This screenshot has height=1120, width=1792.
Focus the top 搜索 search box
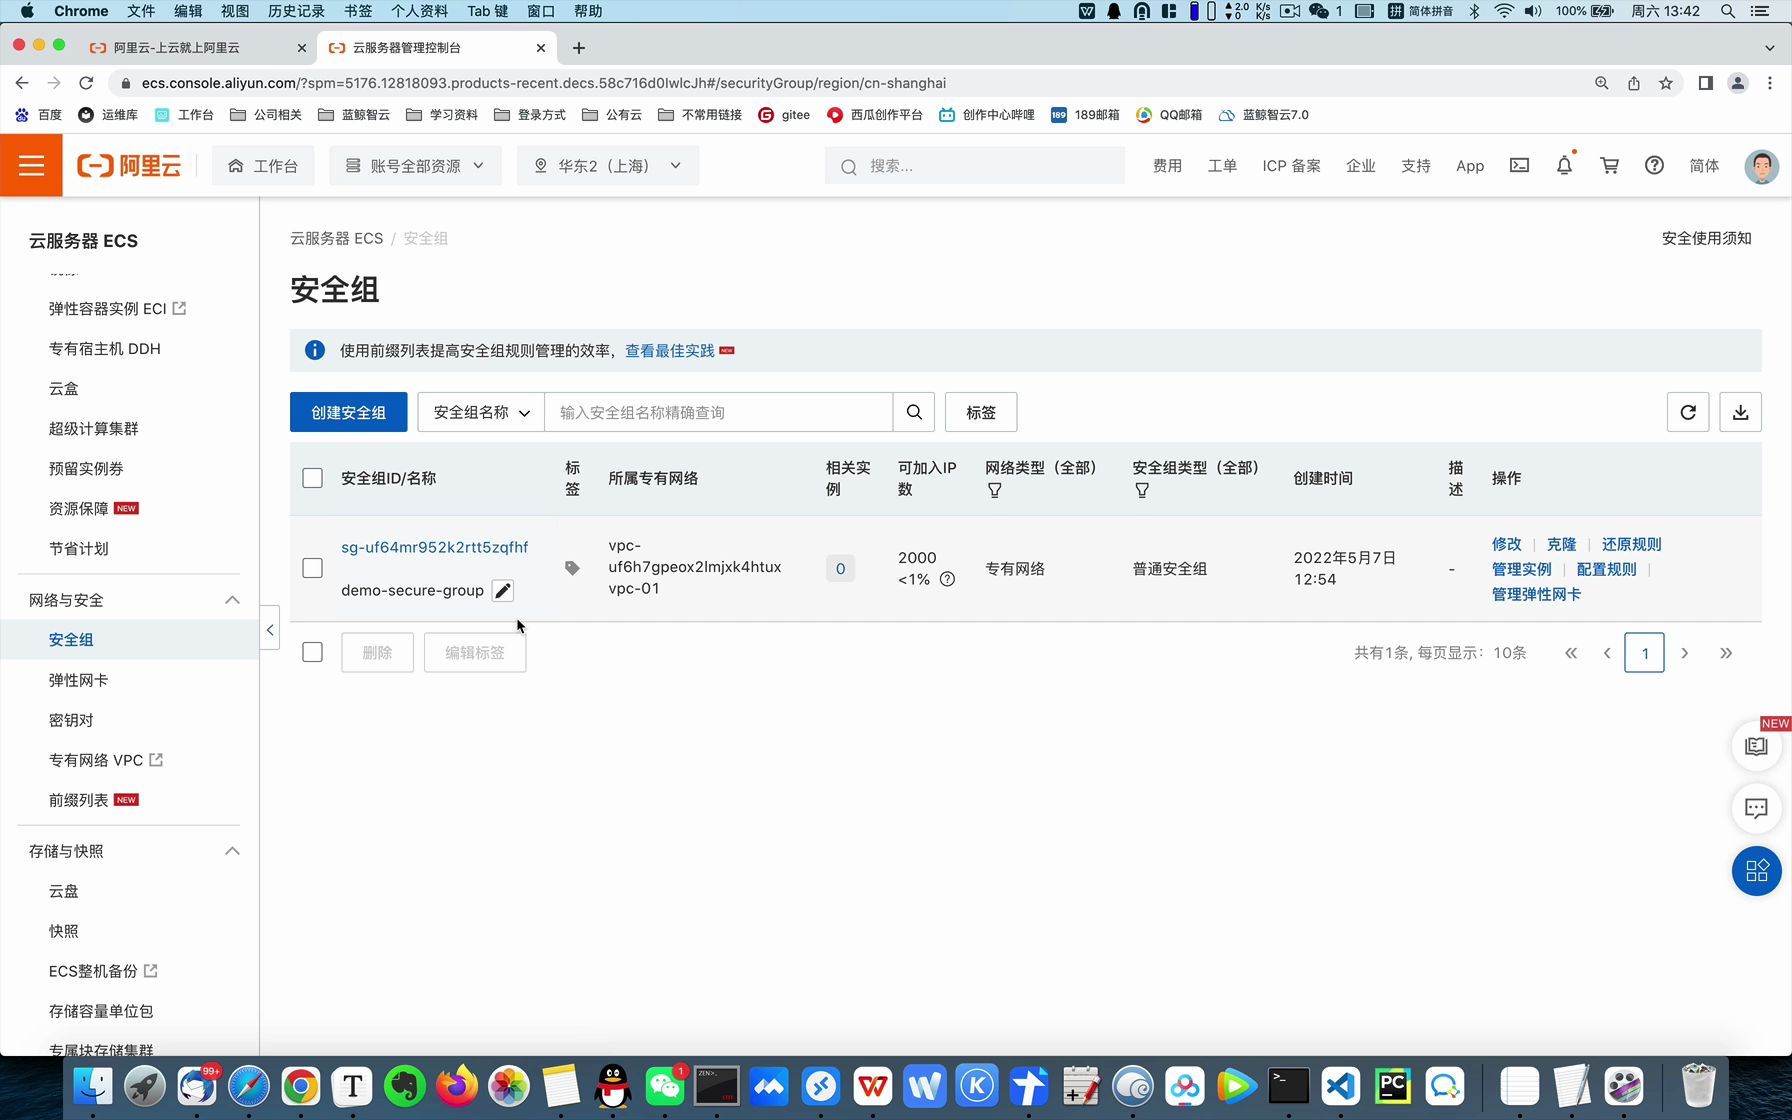click(975, 166)
